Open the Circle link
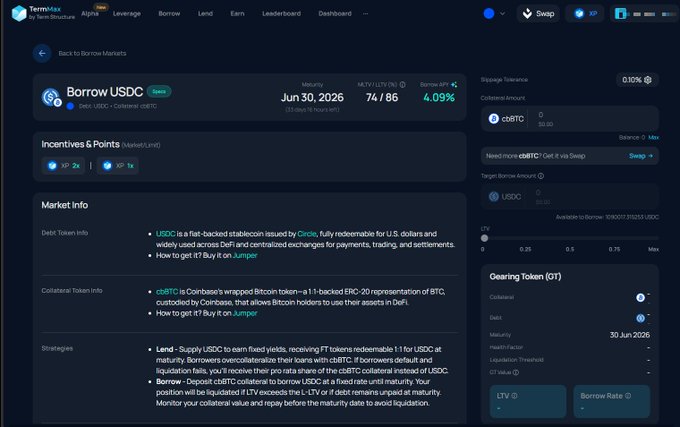Image resolution: width=680 pixels, height=427 pixels. pyautogui.click(x=307, y=234)
